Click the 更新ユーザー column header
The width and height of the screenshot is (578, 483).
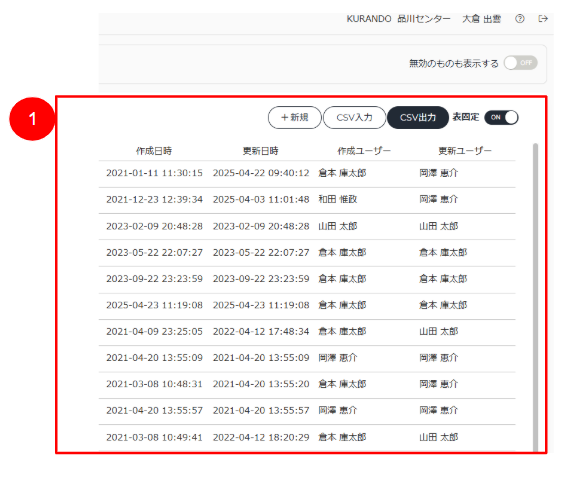pyautogui.click(x=465, y=151)
